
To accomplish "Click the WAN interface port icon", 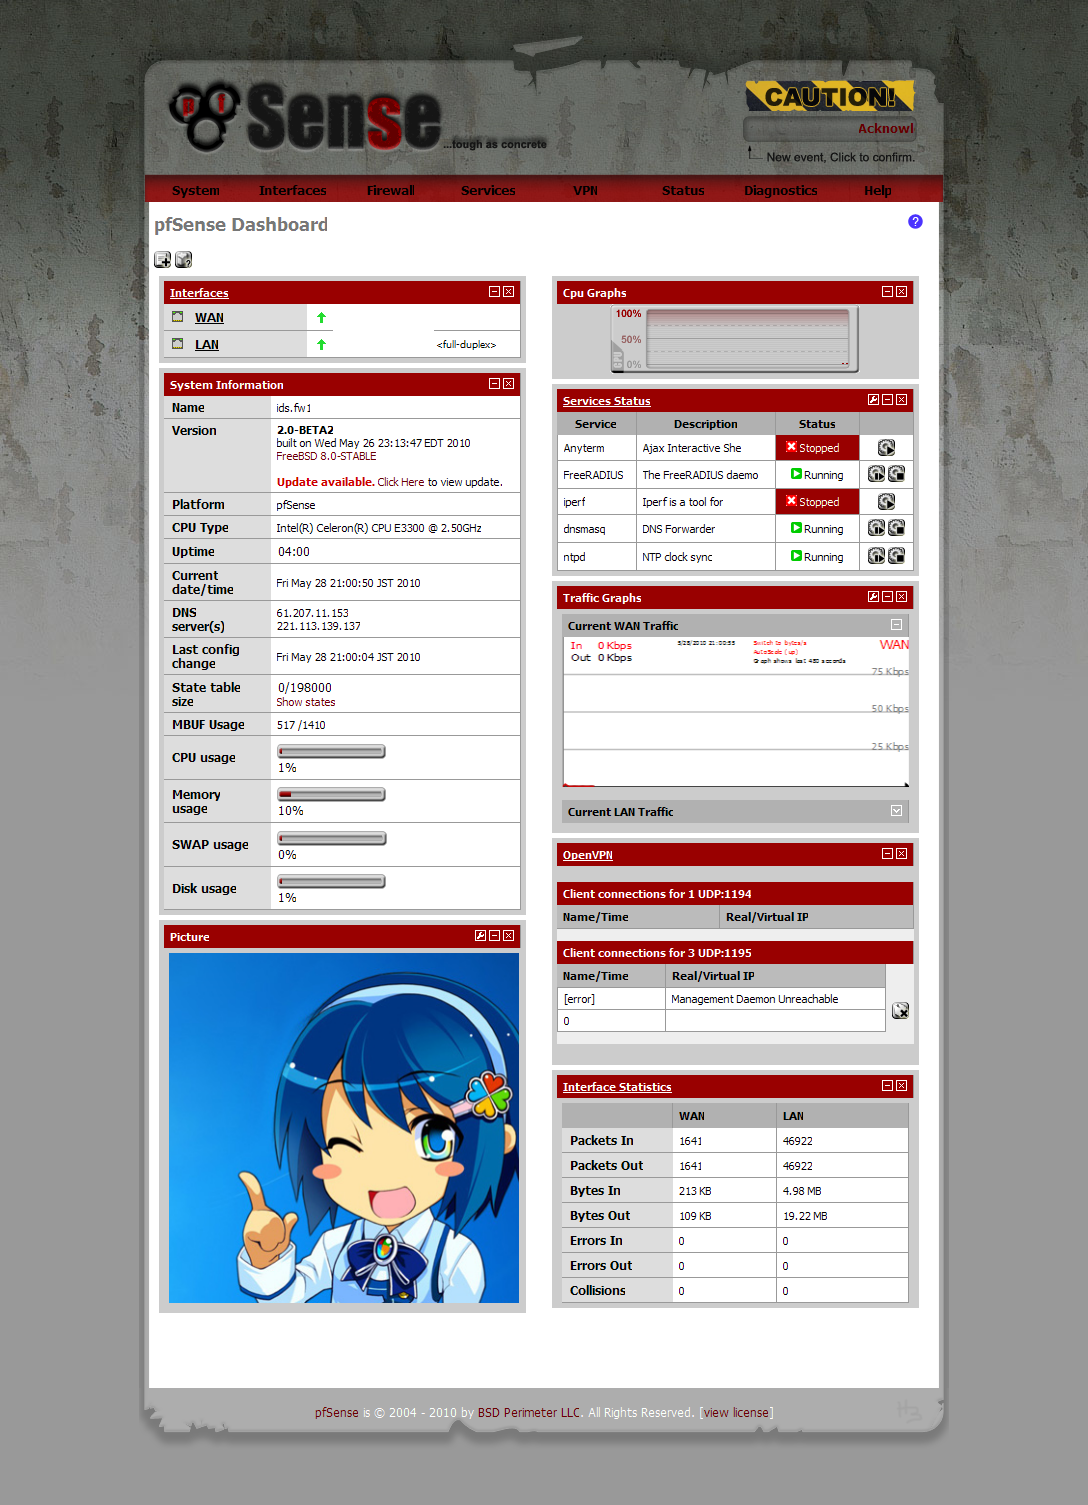I will pyautogui.click(x=177, y=317).
